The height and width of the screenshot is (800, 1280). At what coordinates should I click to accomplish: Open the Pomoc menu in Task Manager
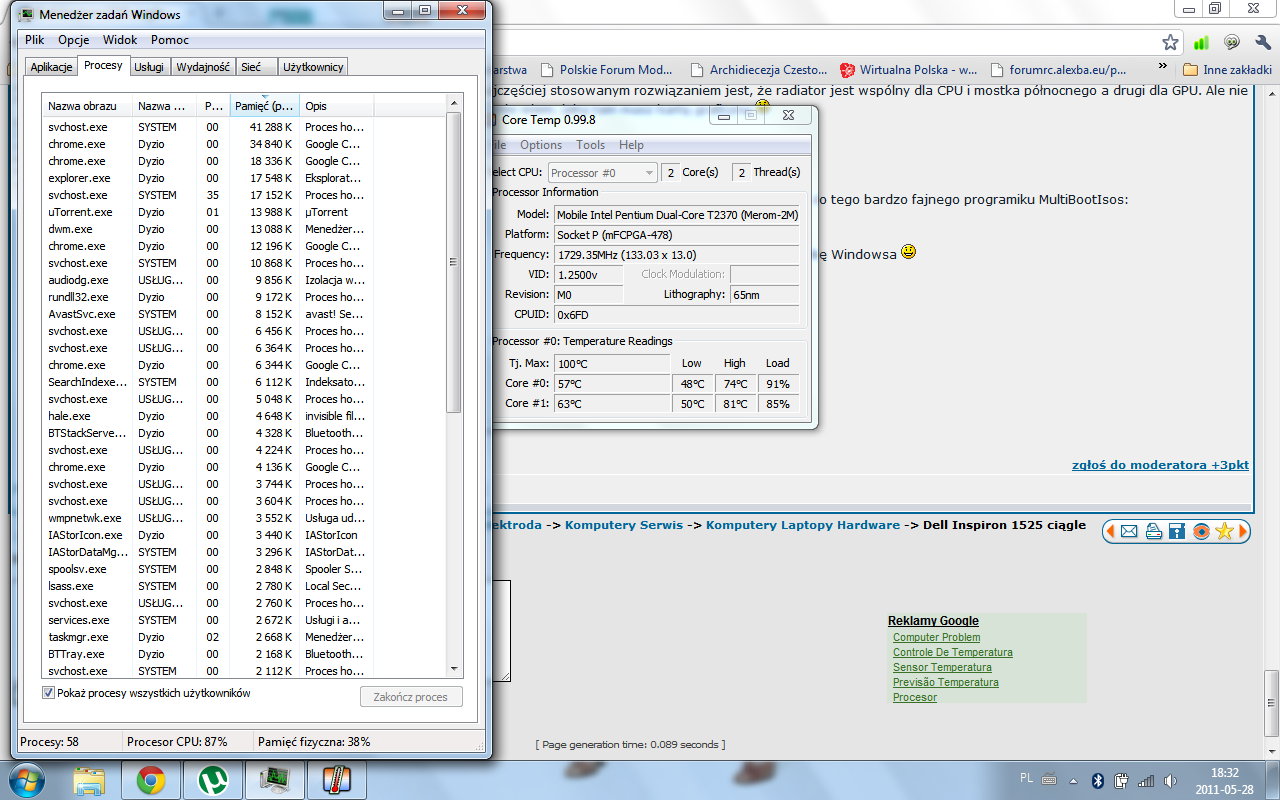(x=170, y=40)
